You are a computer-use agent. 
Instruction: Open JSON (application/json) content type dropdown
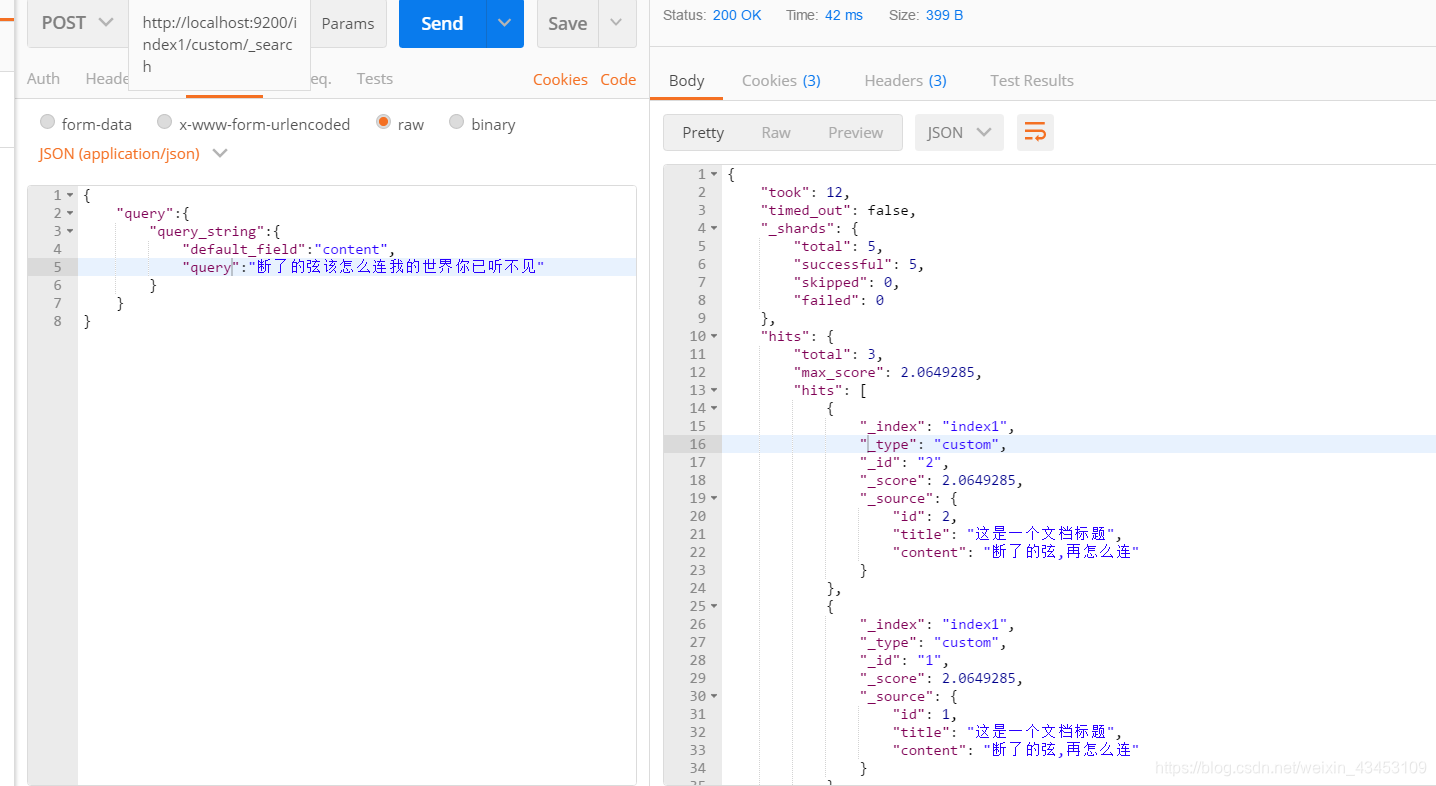click(133, 154)
